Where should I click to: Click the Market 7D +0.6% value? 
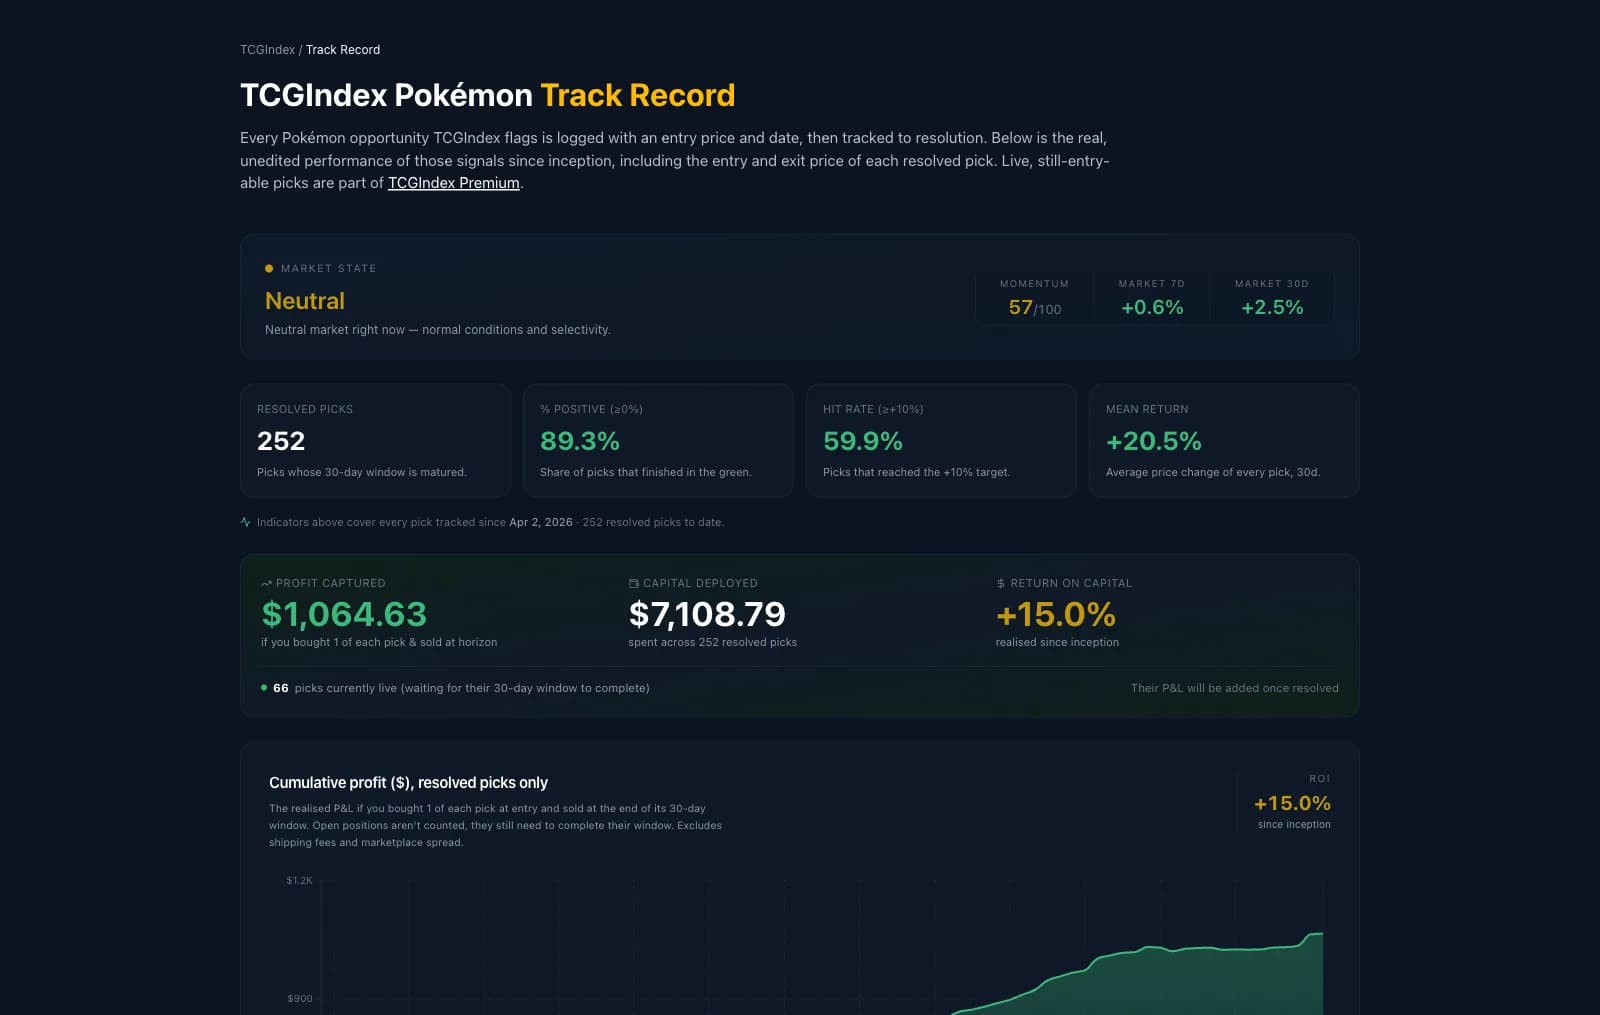coord(1152,308)
